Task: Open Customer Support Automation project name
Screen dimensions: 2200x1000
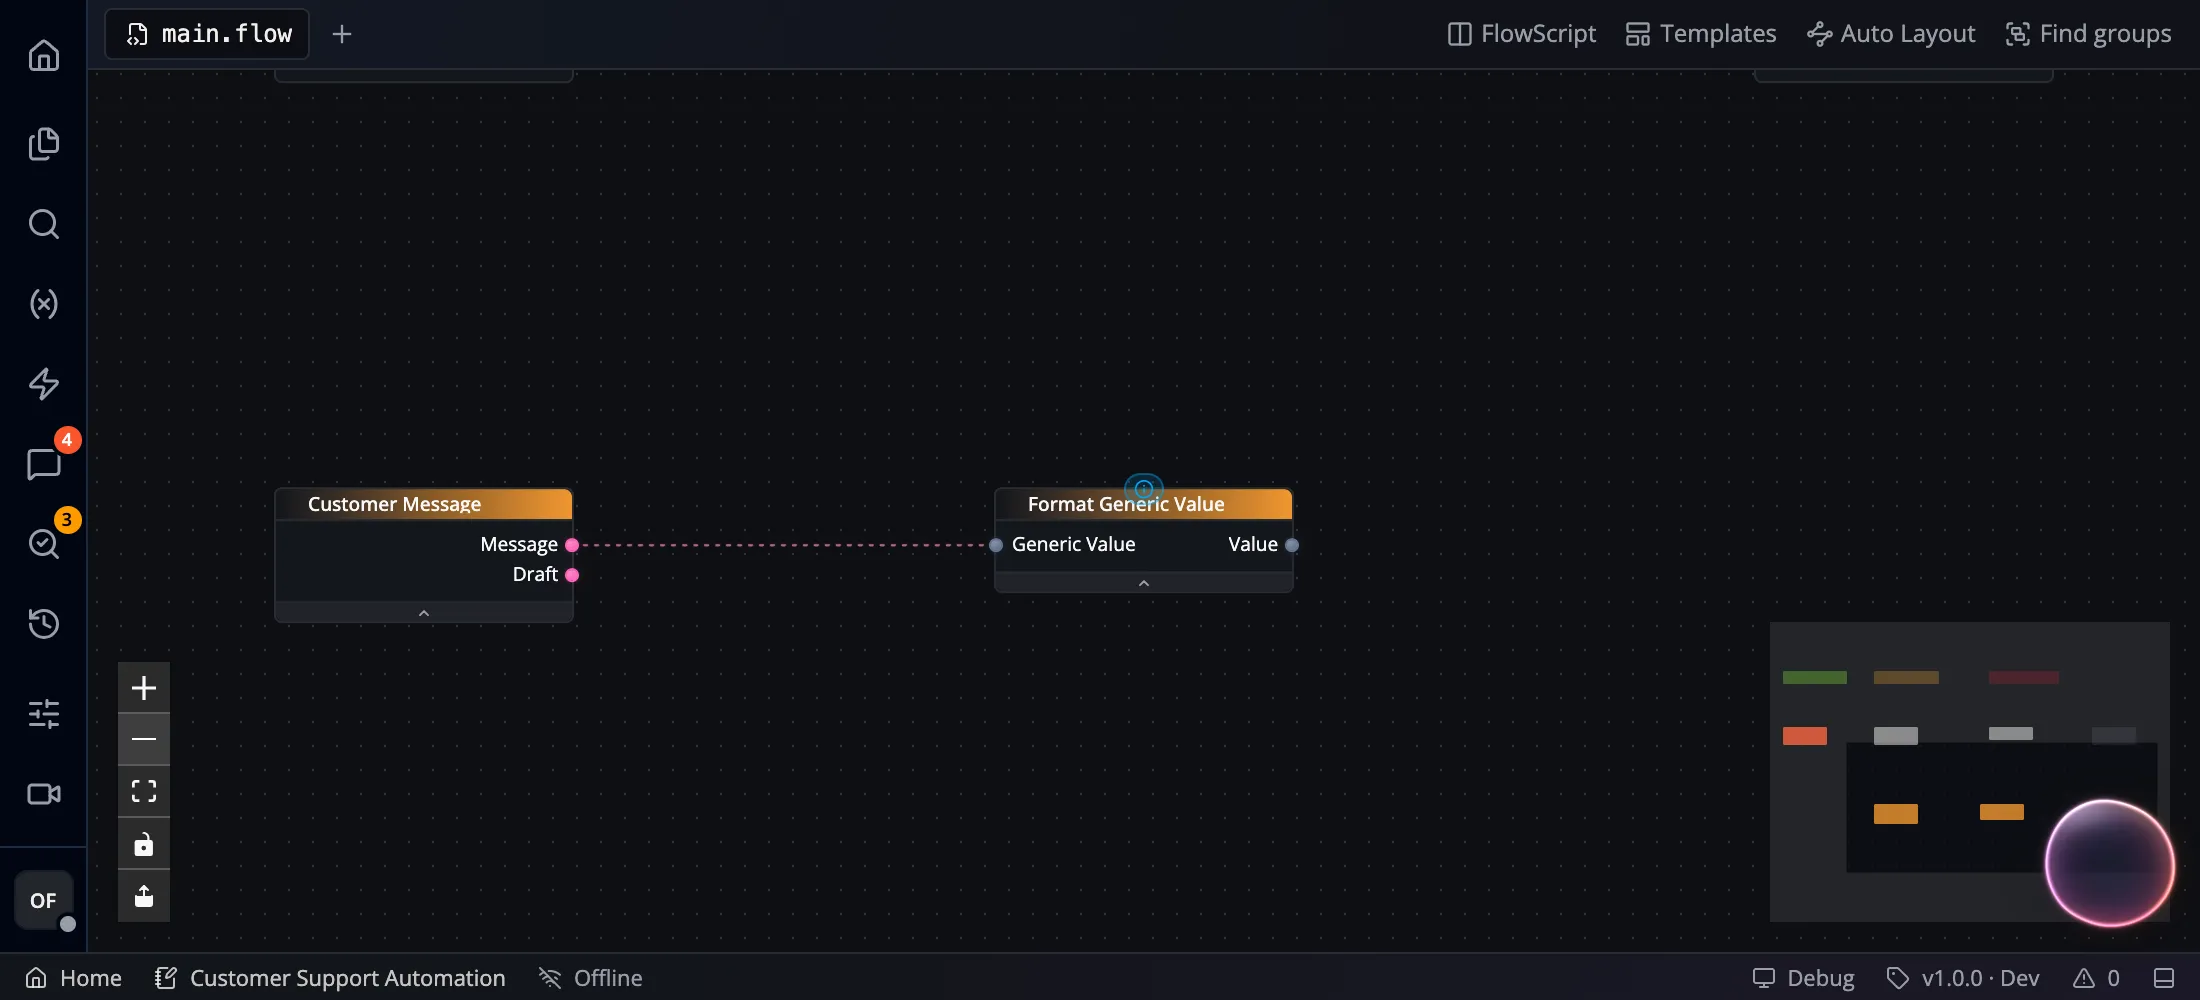Action: click(330, 978)
